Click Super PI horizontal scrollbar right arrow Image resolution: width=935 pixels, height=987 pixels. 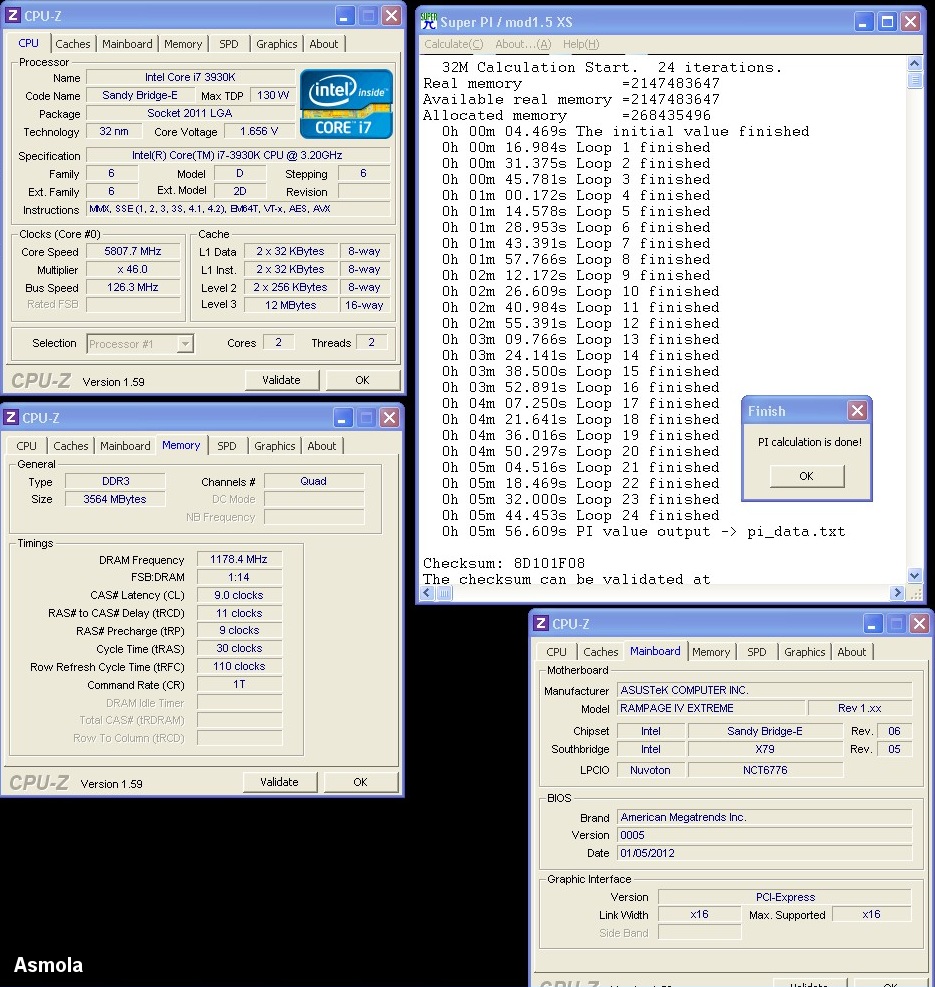coord(898,593)
